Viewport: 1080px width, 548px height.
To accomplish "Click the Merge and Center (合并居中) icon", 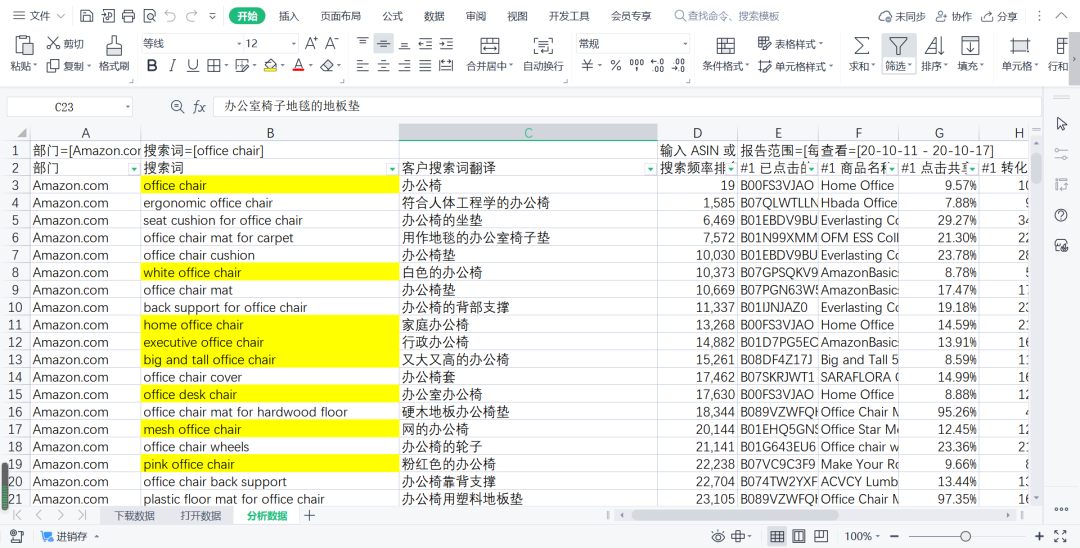I will tap(490, 46).
